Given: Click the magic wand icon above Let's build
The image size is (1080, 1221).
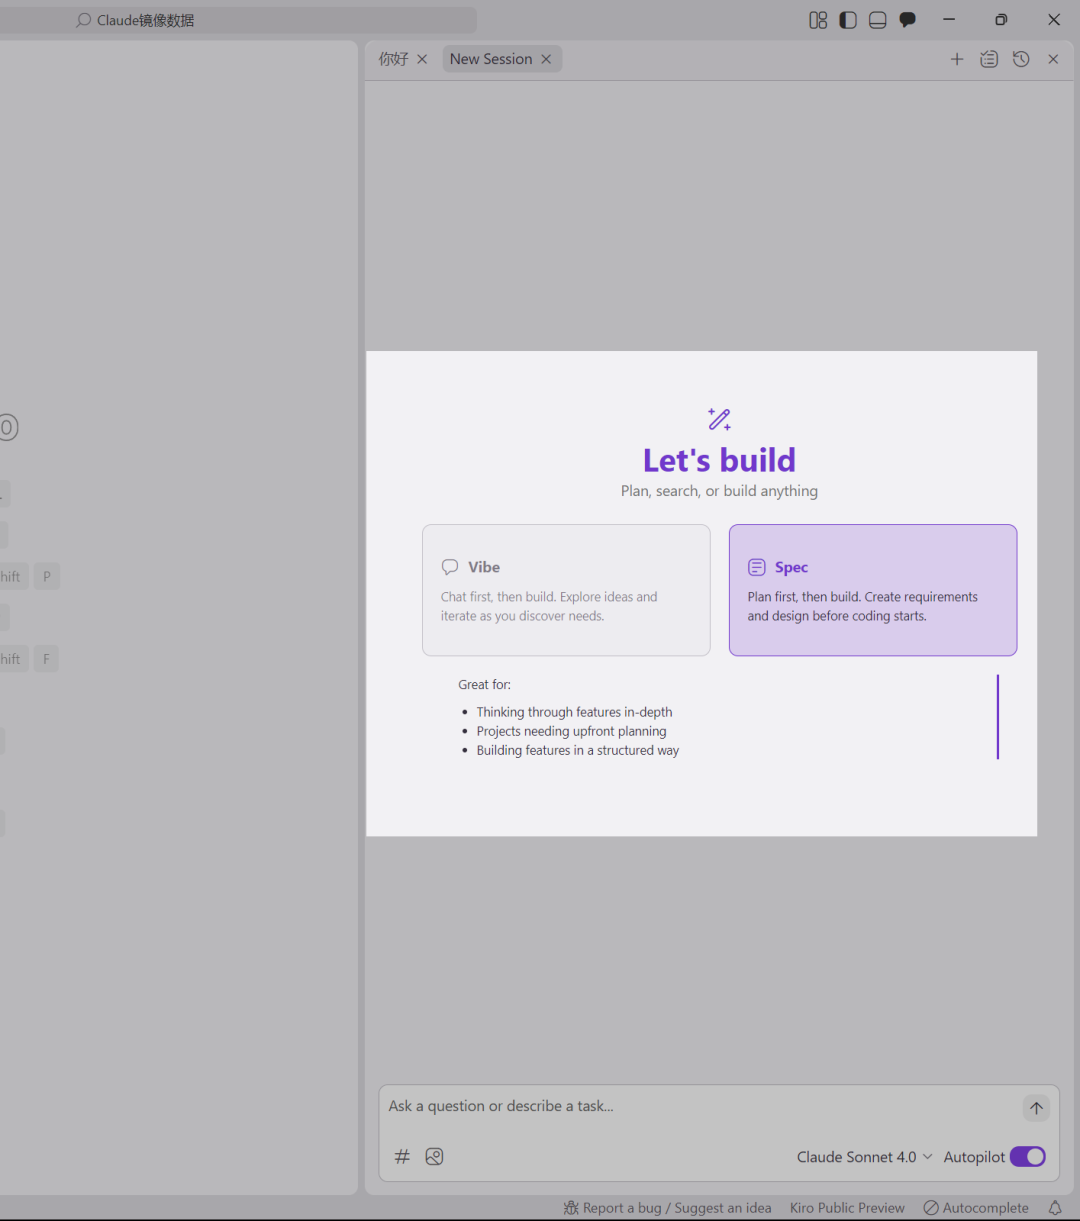Looking at the screenshot, I should click(x=719, y=419).
